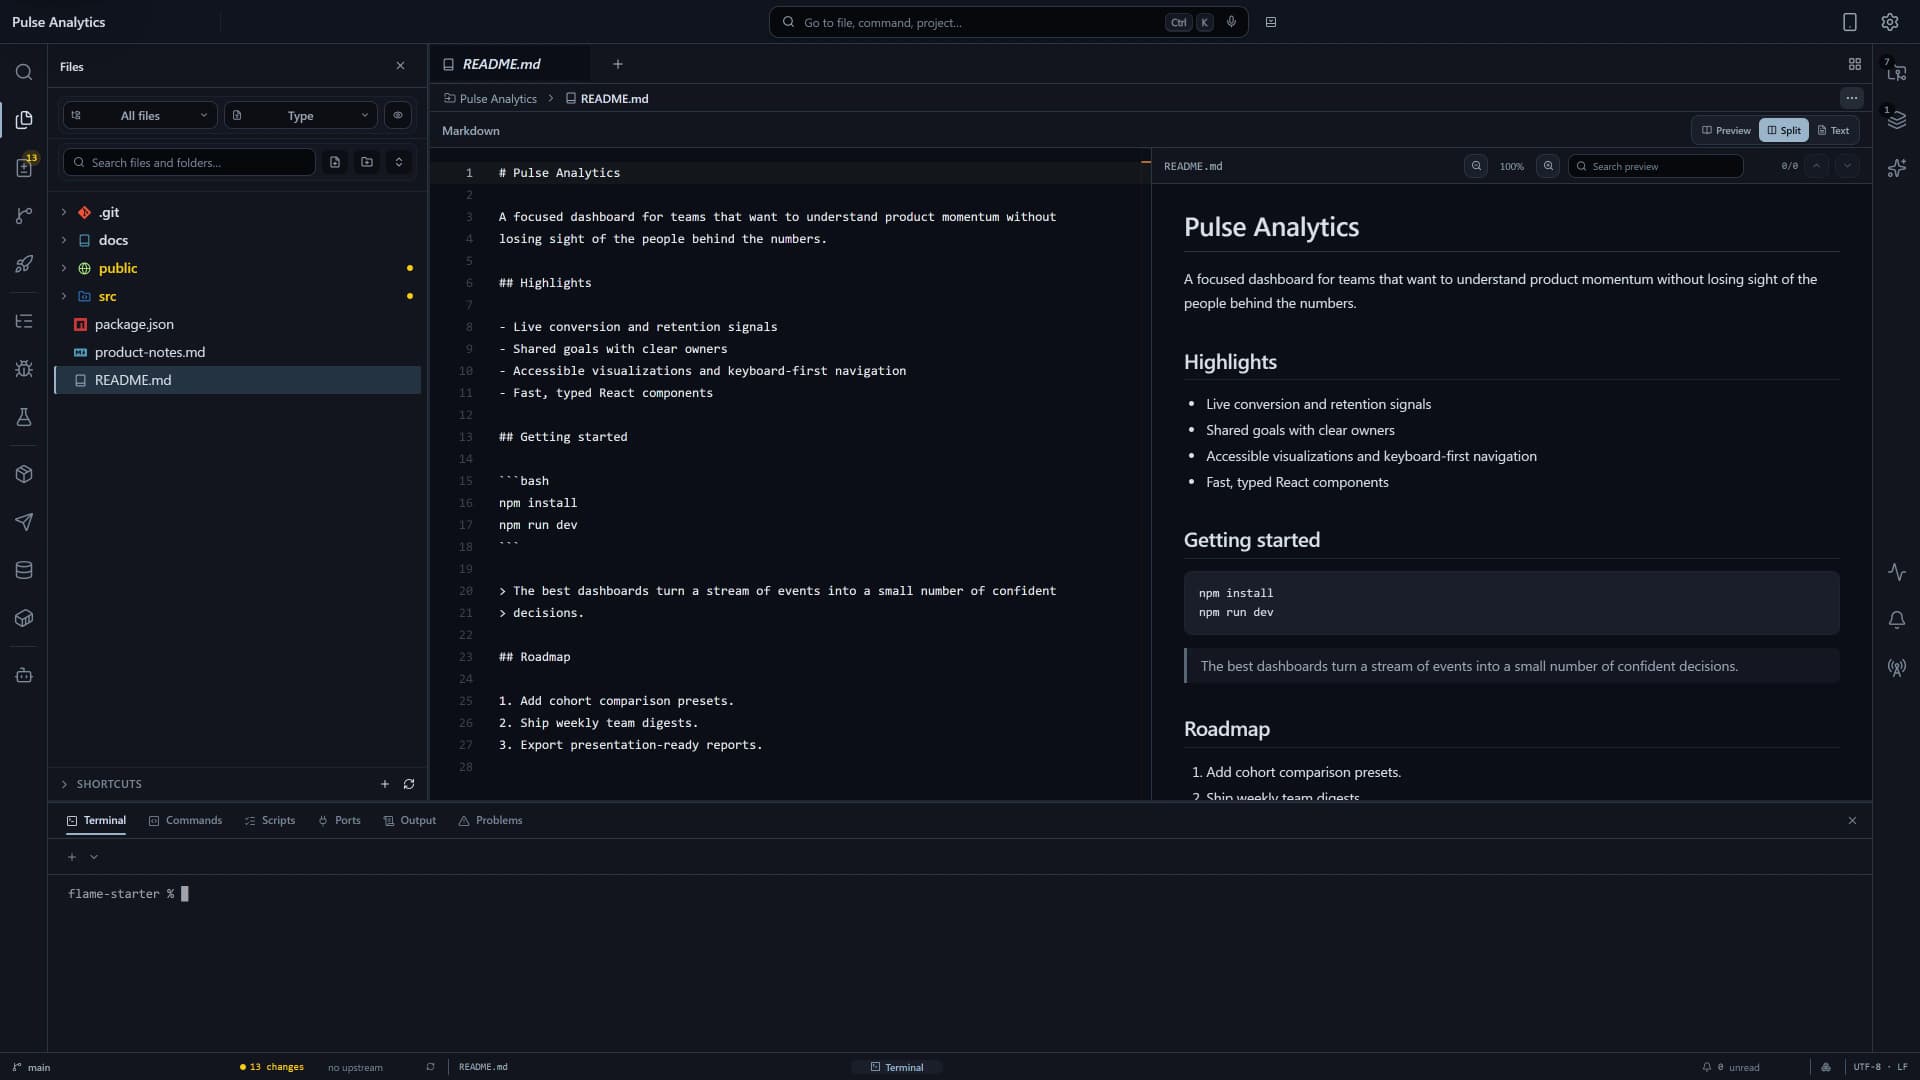Toggle hidden files eye button

pyautogui.click(x=398, y=115)
